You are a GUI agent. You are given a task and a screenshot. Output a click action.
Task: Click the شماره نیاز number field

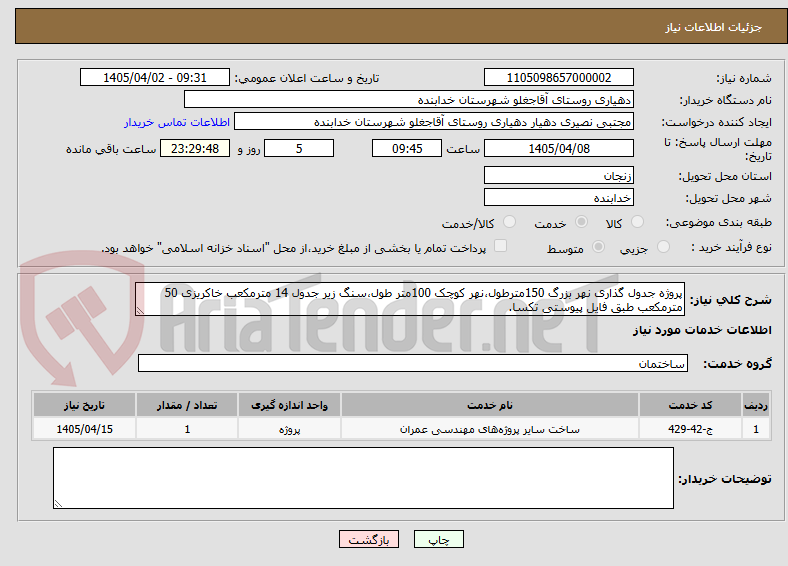point(559,77)
